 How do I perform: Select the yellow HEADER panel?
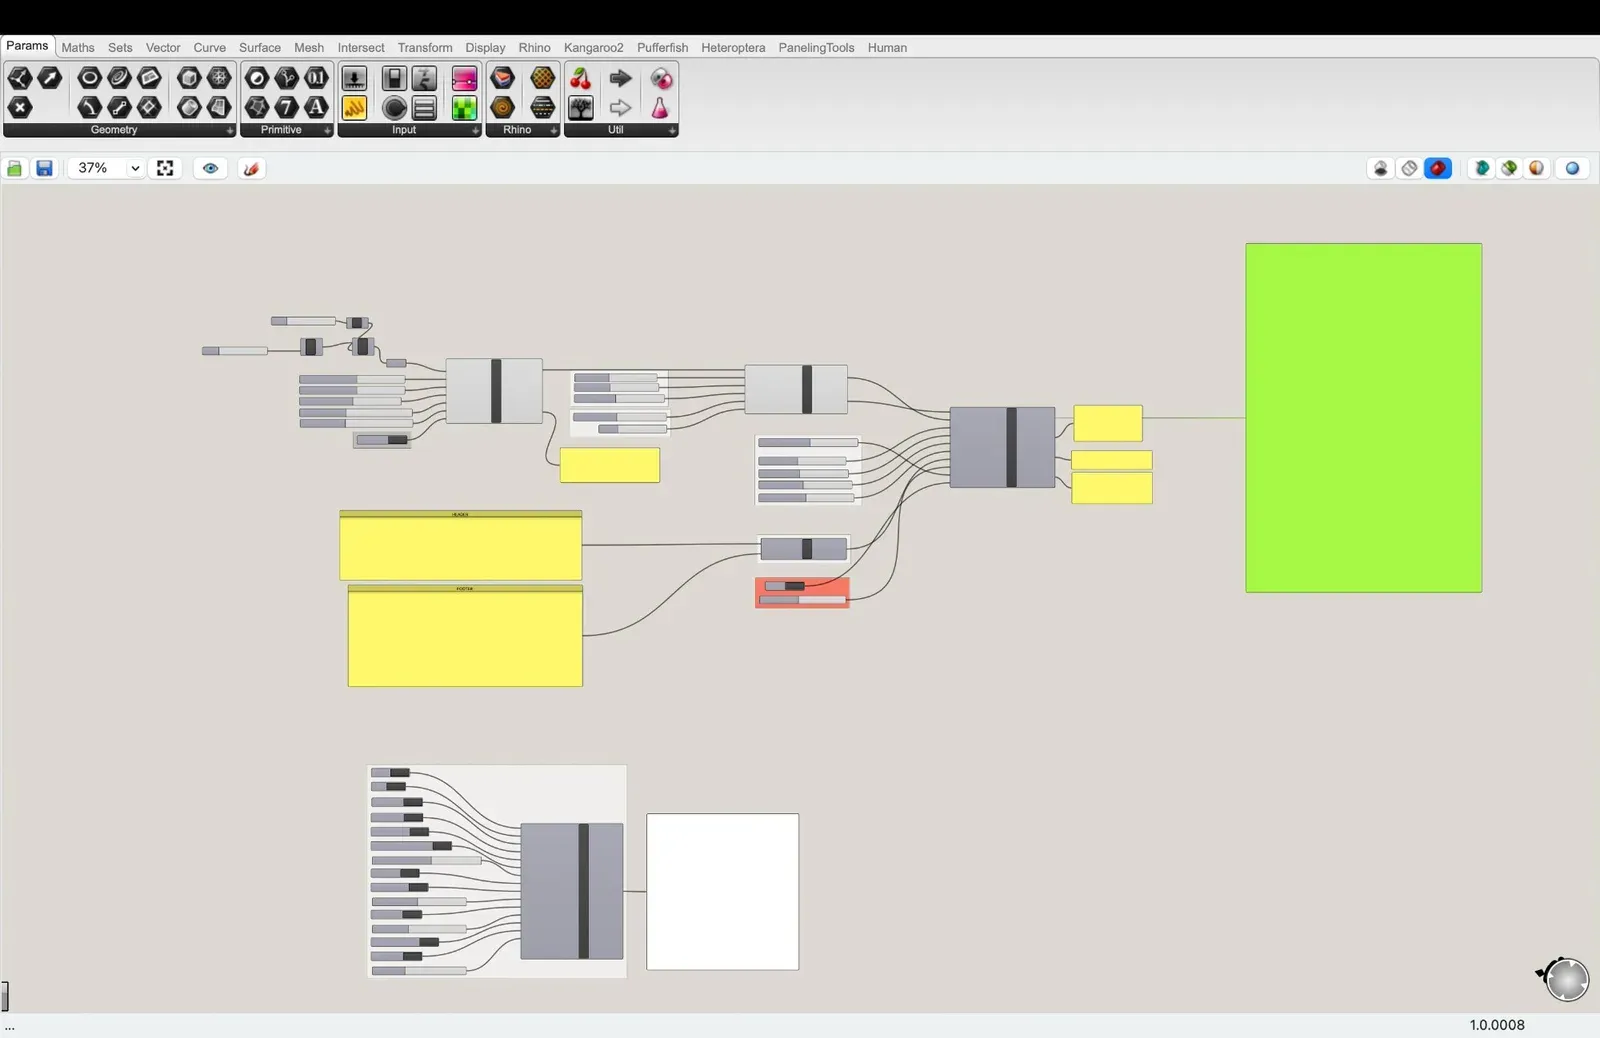460,545
